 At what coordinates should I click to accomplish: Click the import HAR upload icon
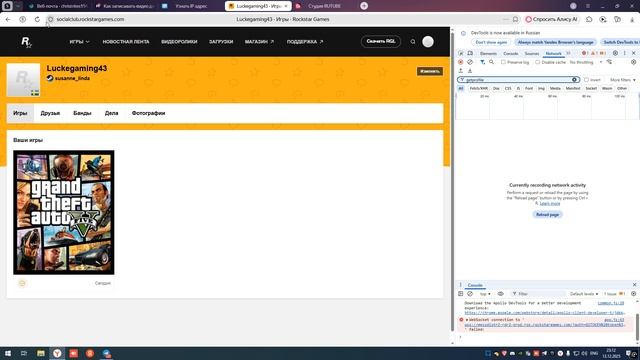point(461,71)
